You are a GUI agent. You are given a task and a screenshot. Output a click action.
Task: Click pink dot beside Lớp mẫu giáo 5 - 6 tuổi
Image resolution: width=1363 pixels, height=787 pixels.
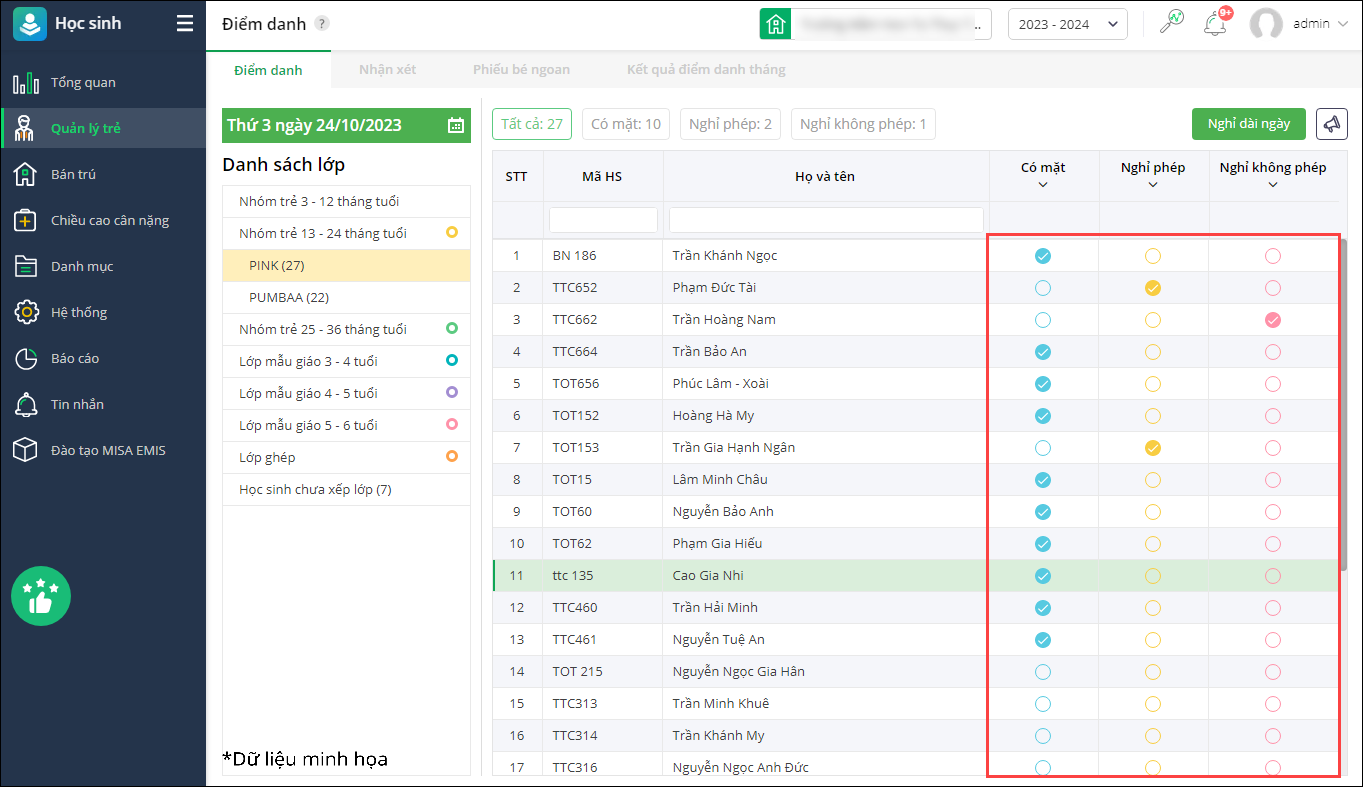coord(452,424)
